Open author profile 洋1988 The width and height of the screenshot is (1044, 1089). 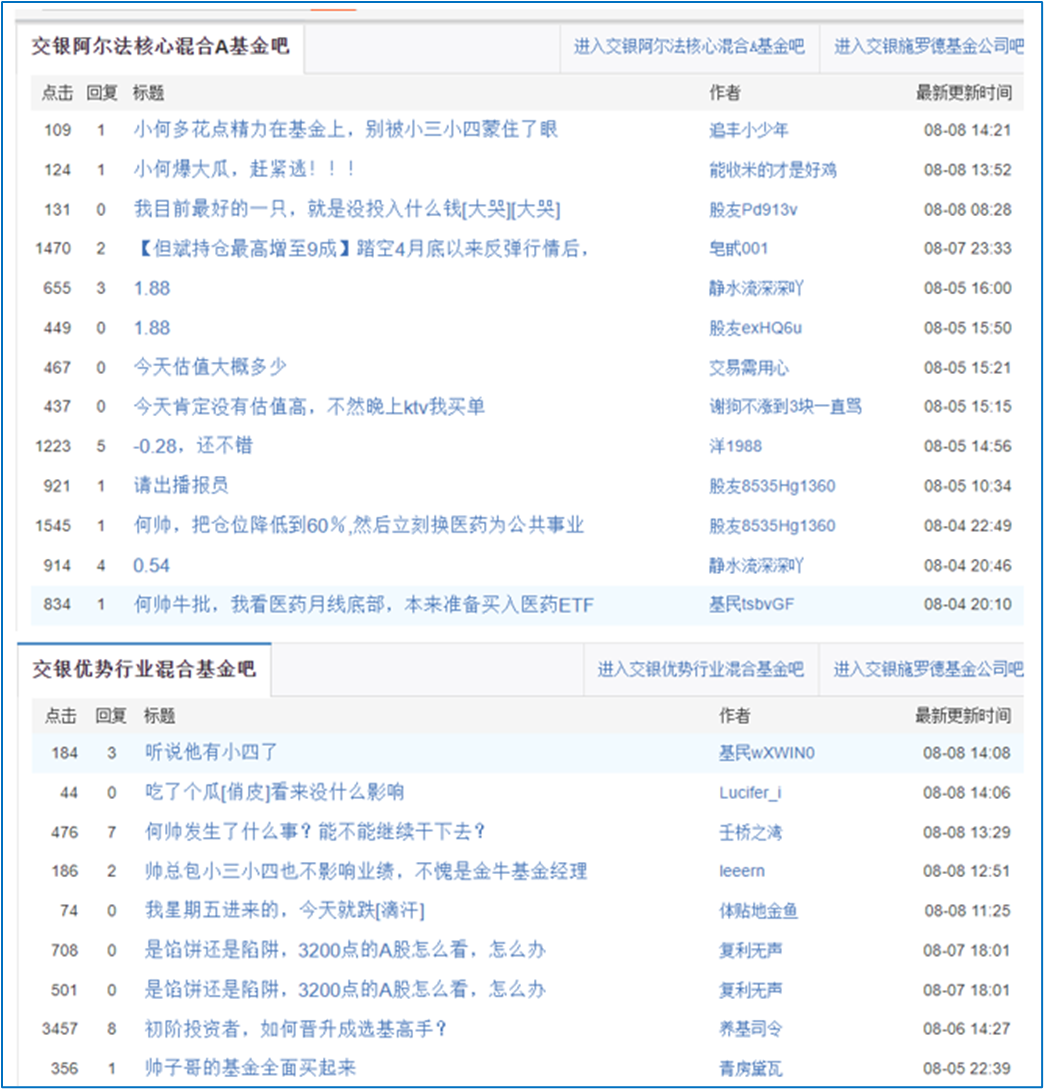[x=735, y=446]
